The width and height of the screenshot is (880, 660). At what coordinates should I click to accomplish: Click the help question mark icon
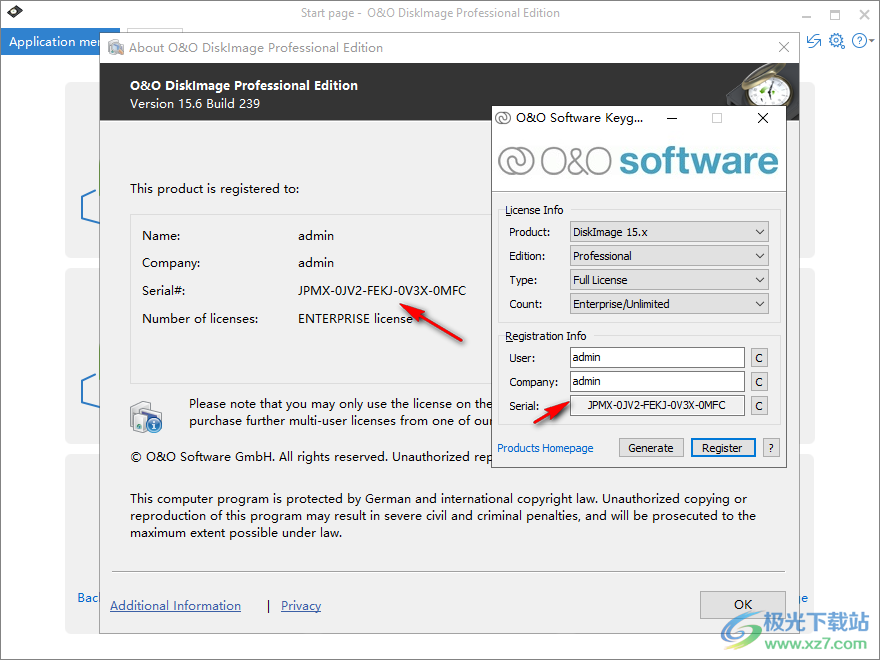click(860, 41)
